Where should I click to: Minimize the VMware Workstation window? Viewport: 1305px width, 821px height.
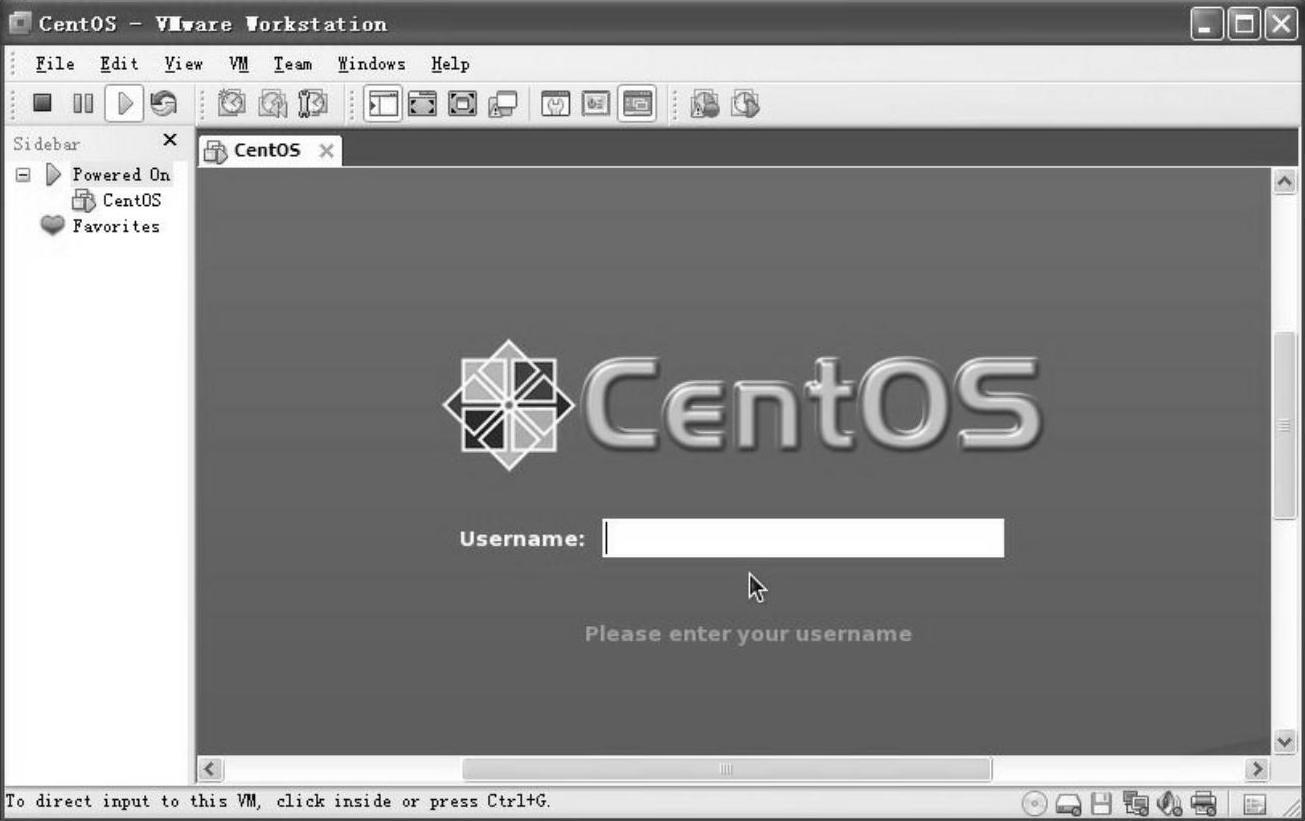pos(1207,24)
